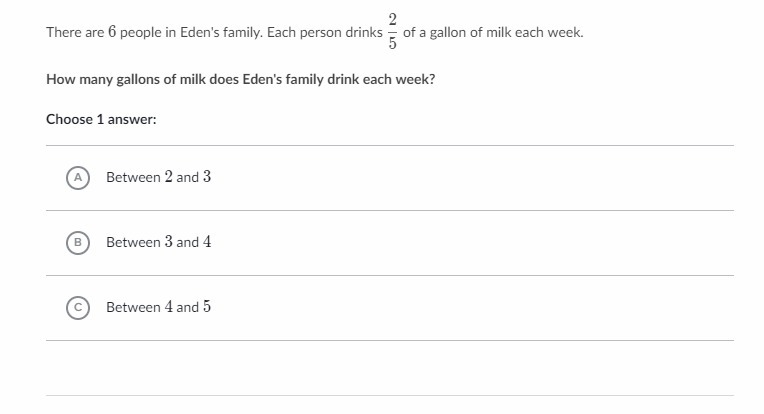Choose the "Between 2 and 3" answer label

pyautogui.click(x=158, y=177)
